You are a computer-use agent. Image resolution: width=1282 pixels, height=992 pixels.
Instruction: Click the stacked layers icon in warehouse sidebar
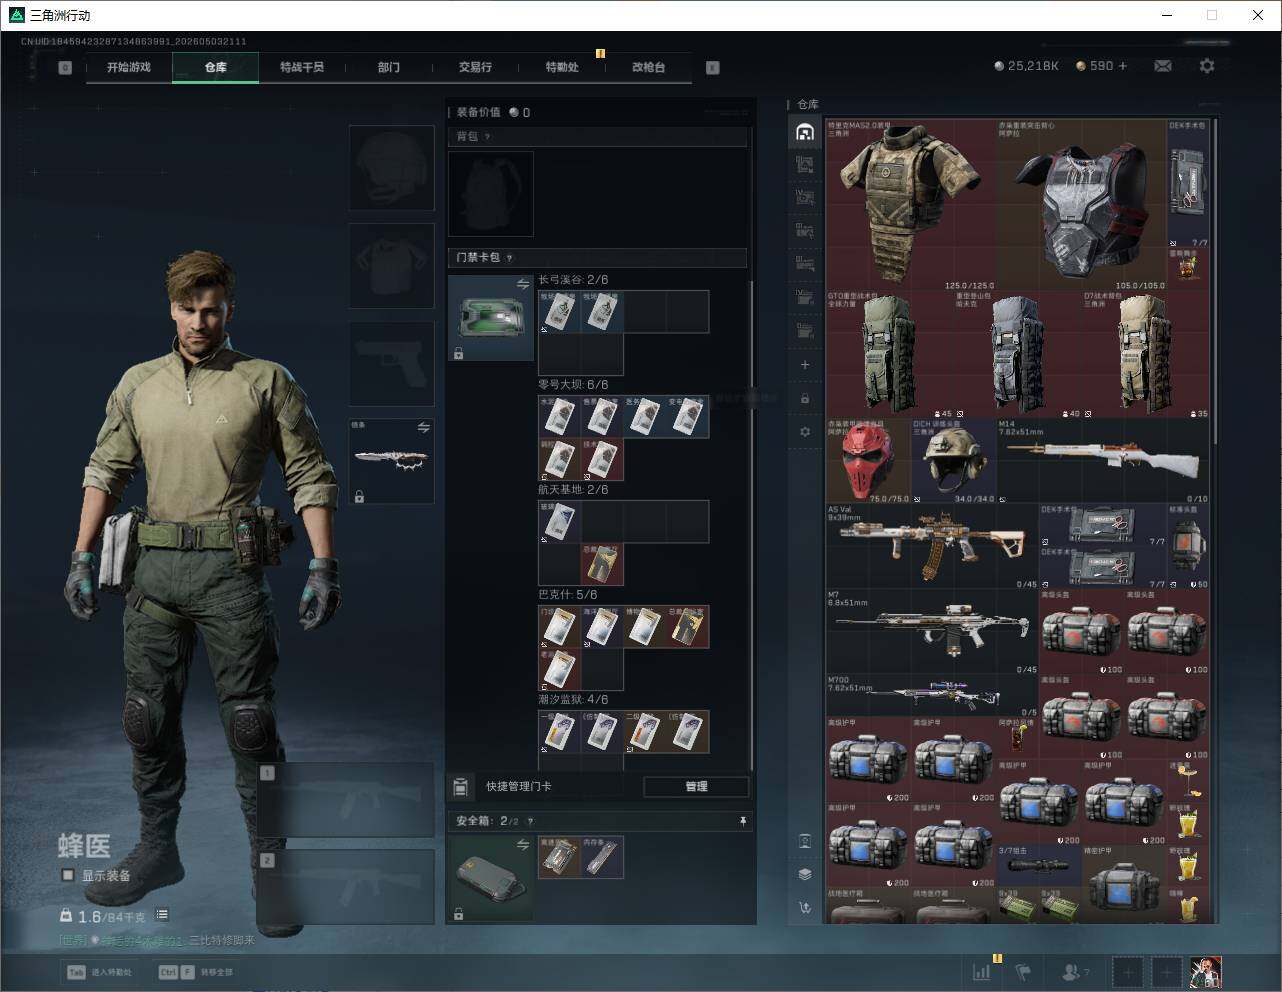[805, 874]
